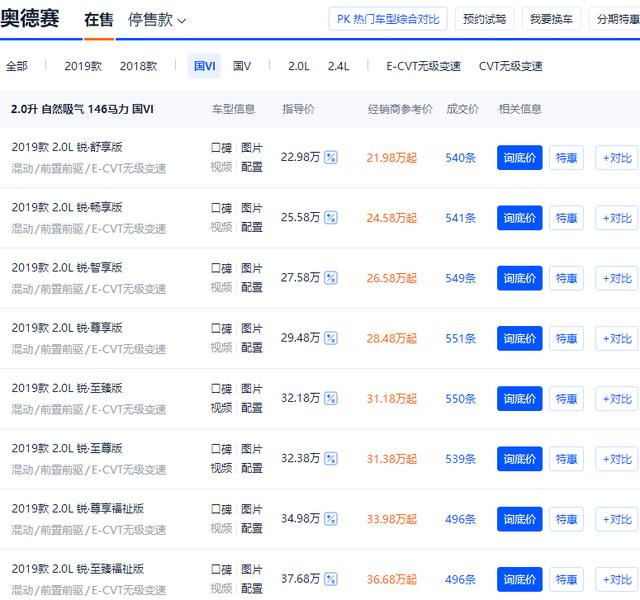Open the 2019款 2.0L 锐·尊享福祉版 model link
Screen dimensions: 640x600
[78, 509]
